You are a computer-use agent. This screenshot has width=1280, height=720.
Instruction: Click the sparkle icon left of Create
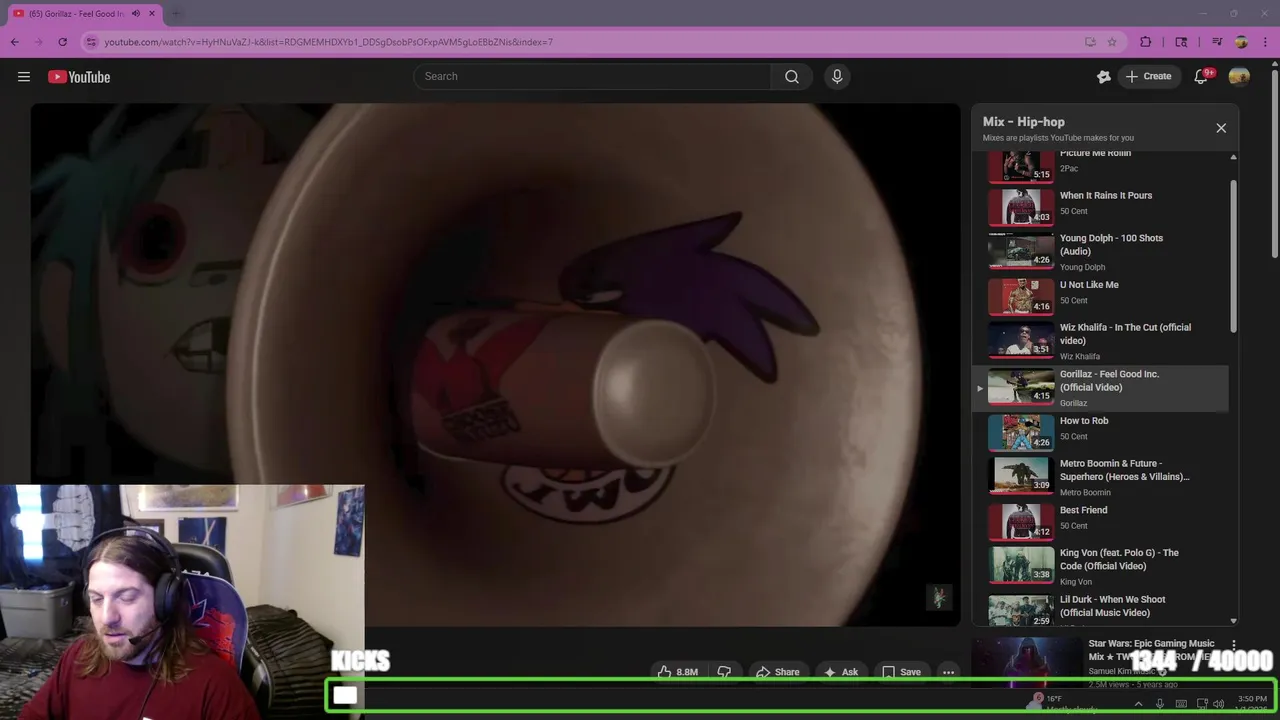click(1104, 77)
